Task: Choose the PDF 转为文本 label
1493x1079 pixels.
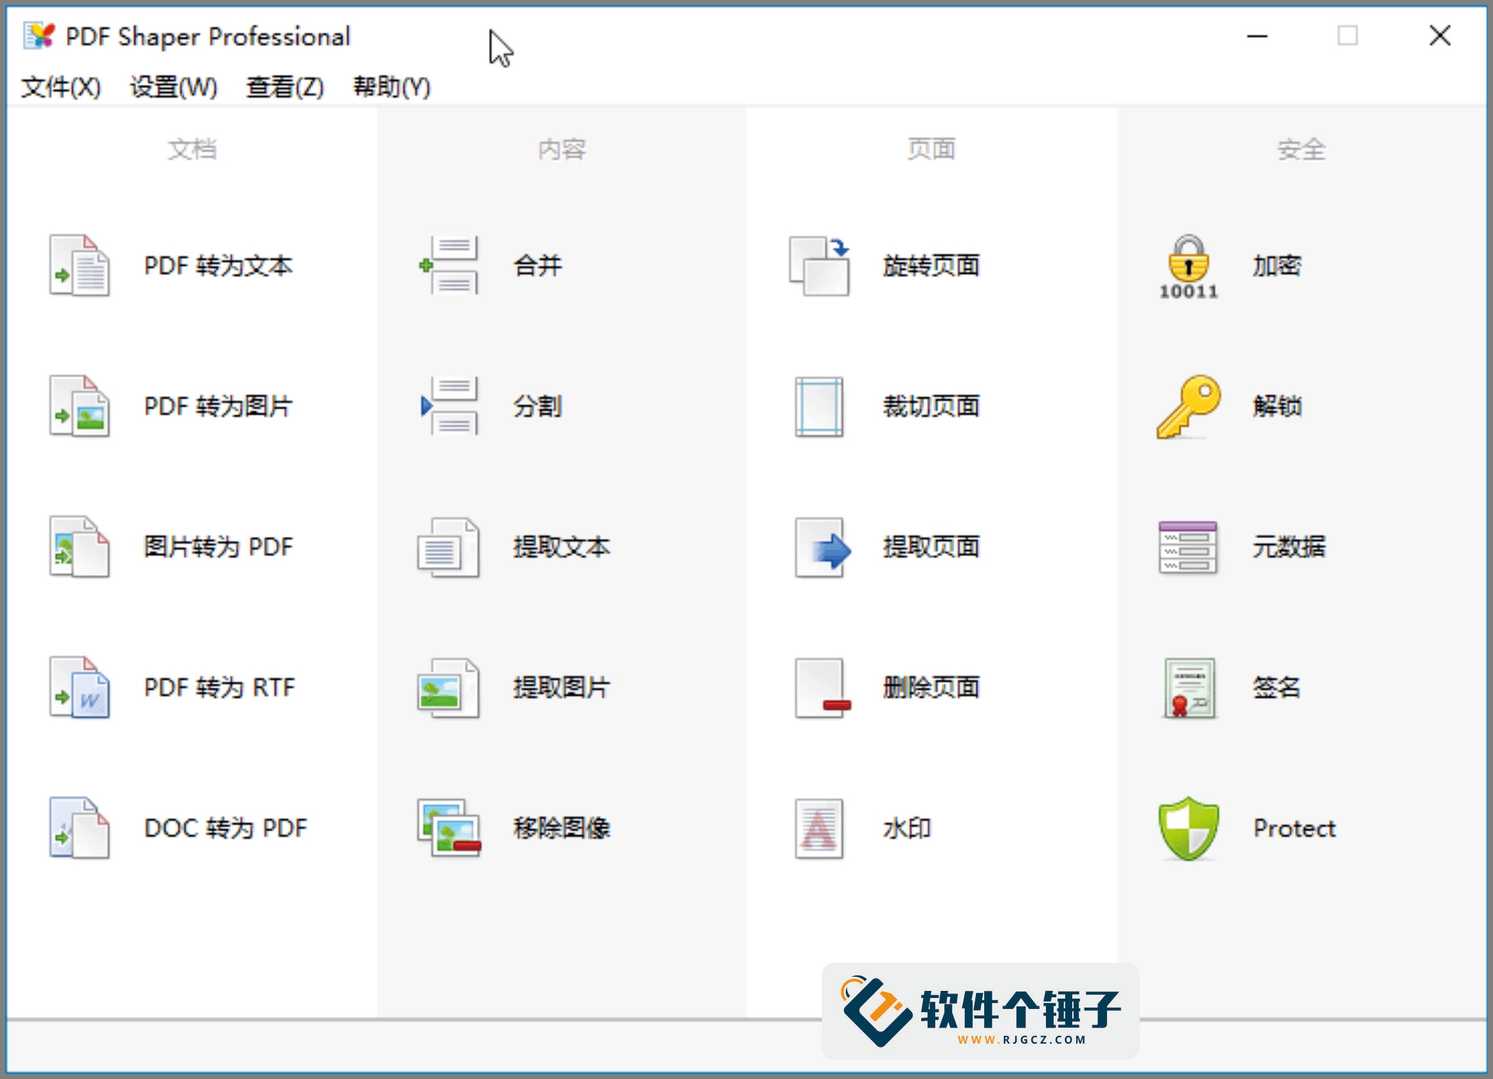Action: [x=218, y=266]
